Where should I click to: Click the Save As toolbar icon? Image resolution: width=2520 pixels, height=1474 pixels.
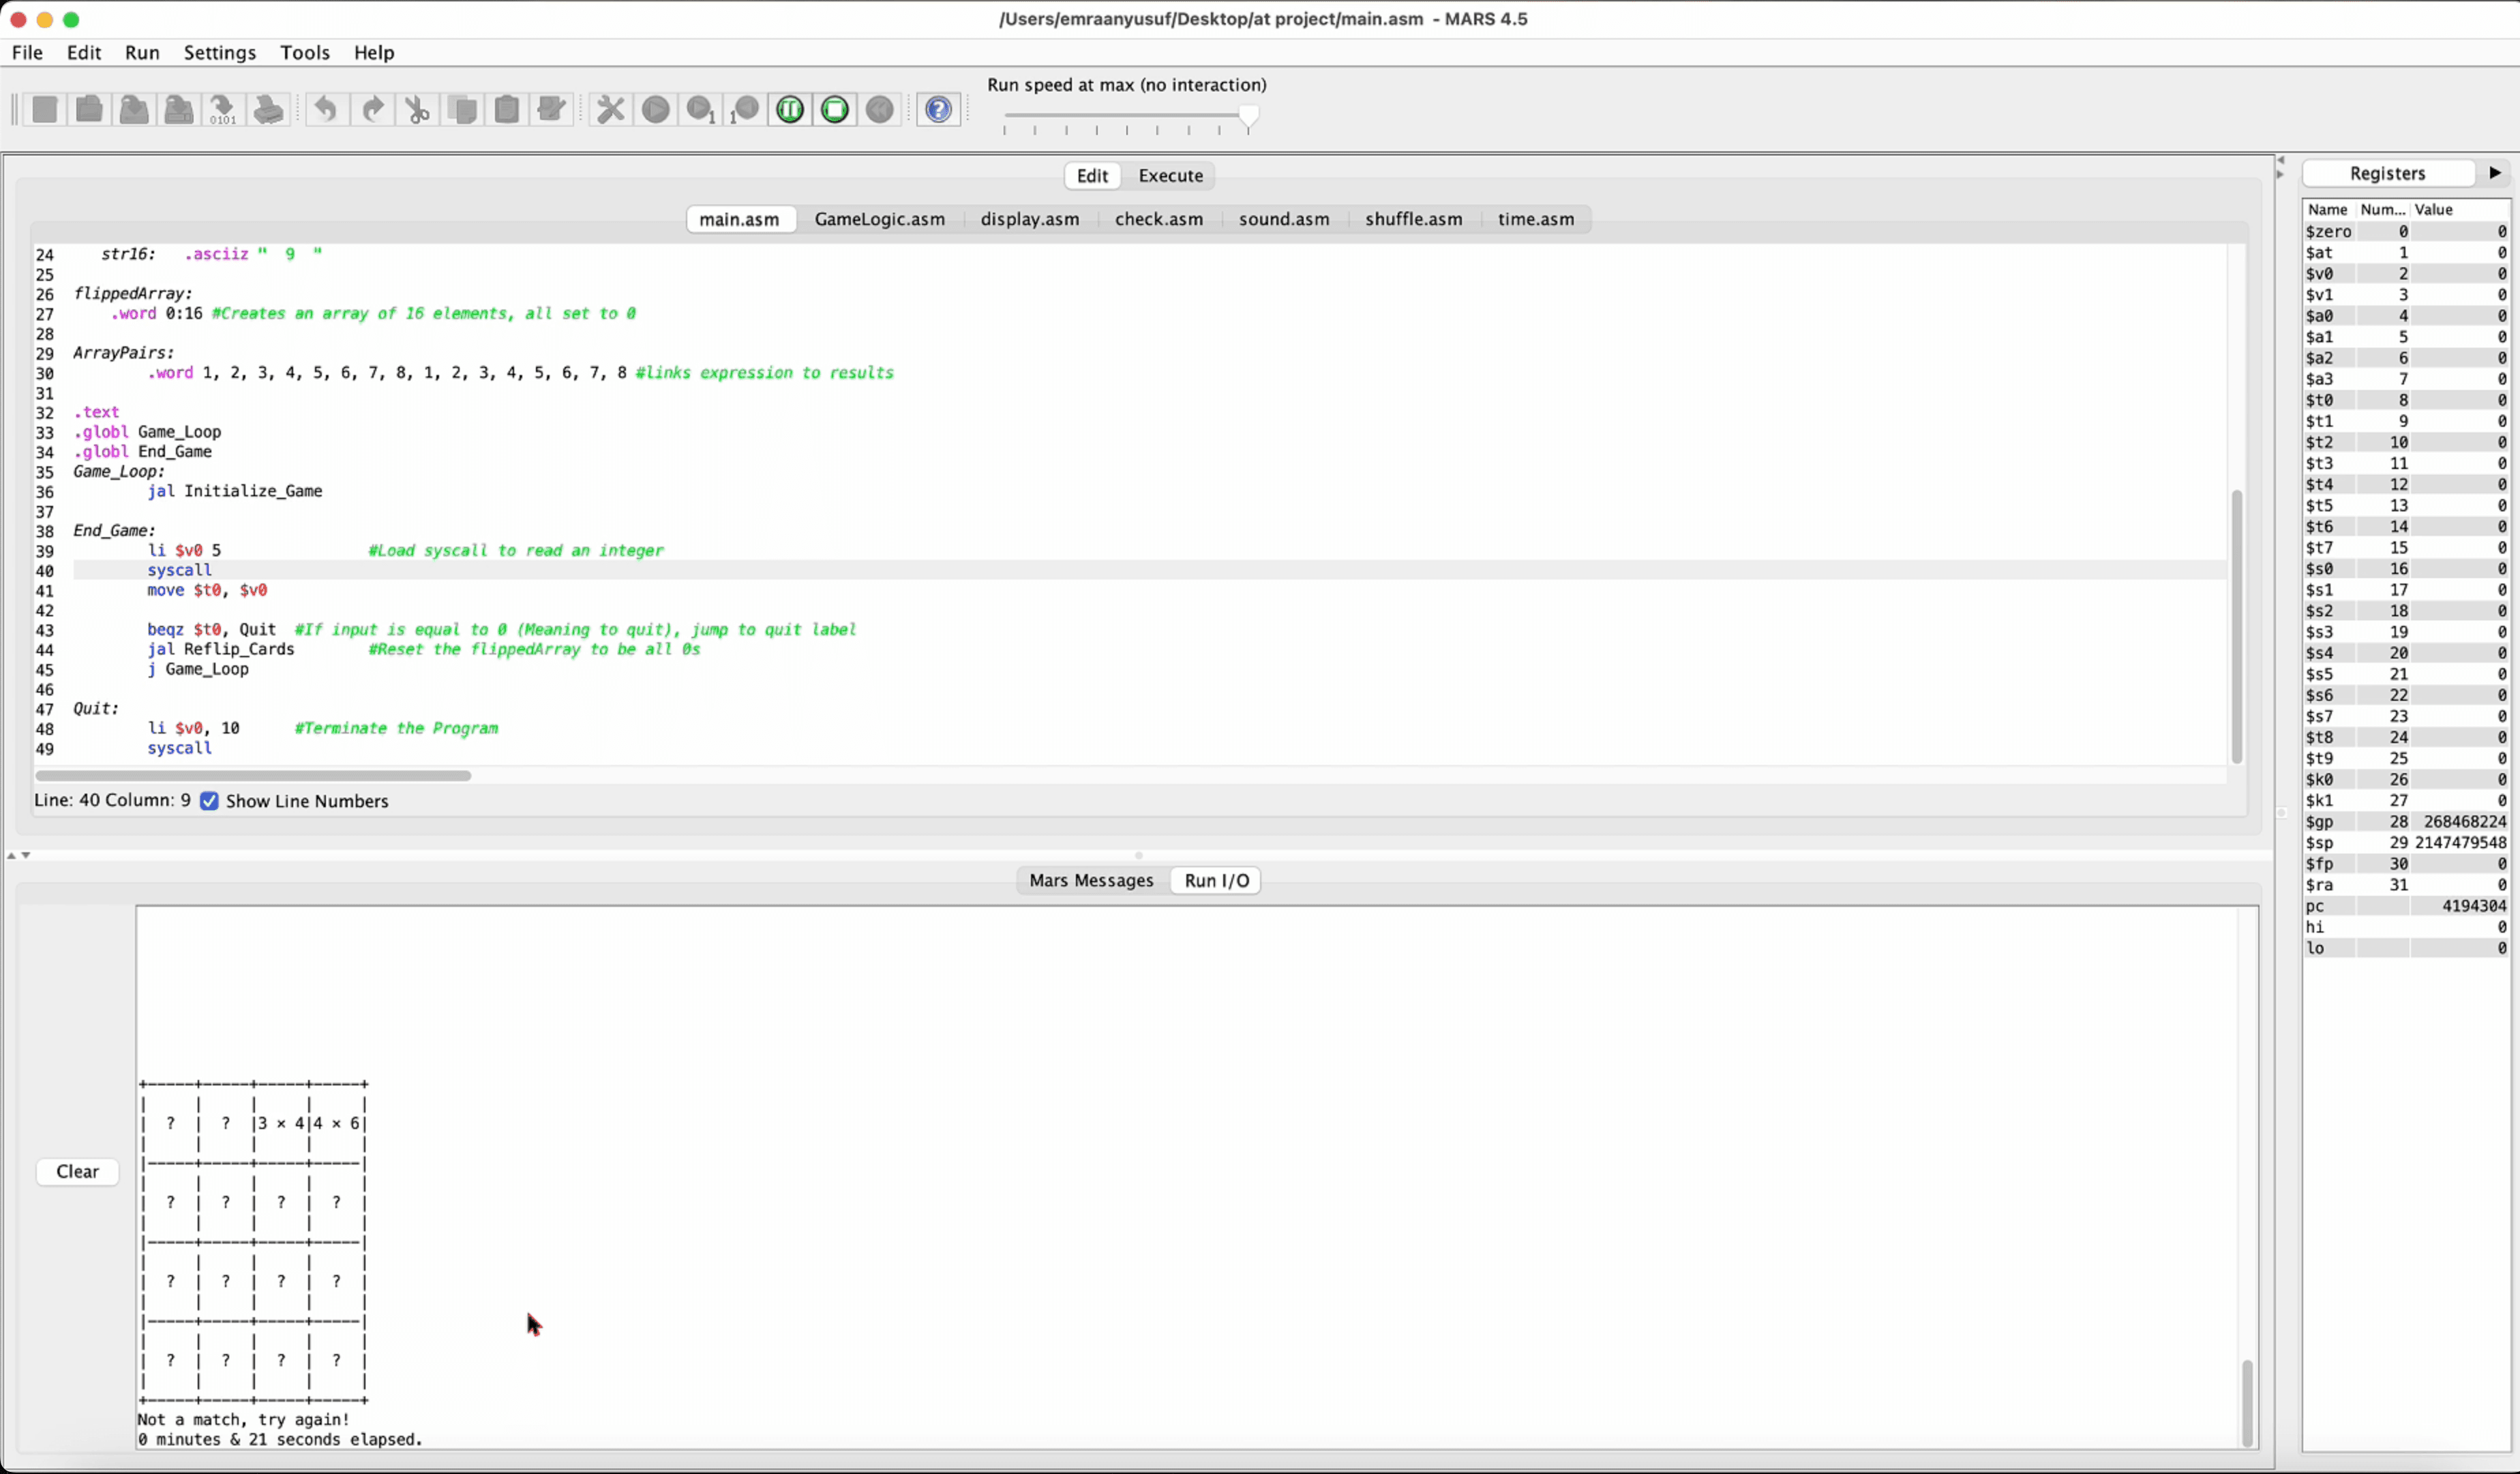[x=179, y=109]
